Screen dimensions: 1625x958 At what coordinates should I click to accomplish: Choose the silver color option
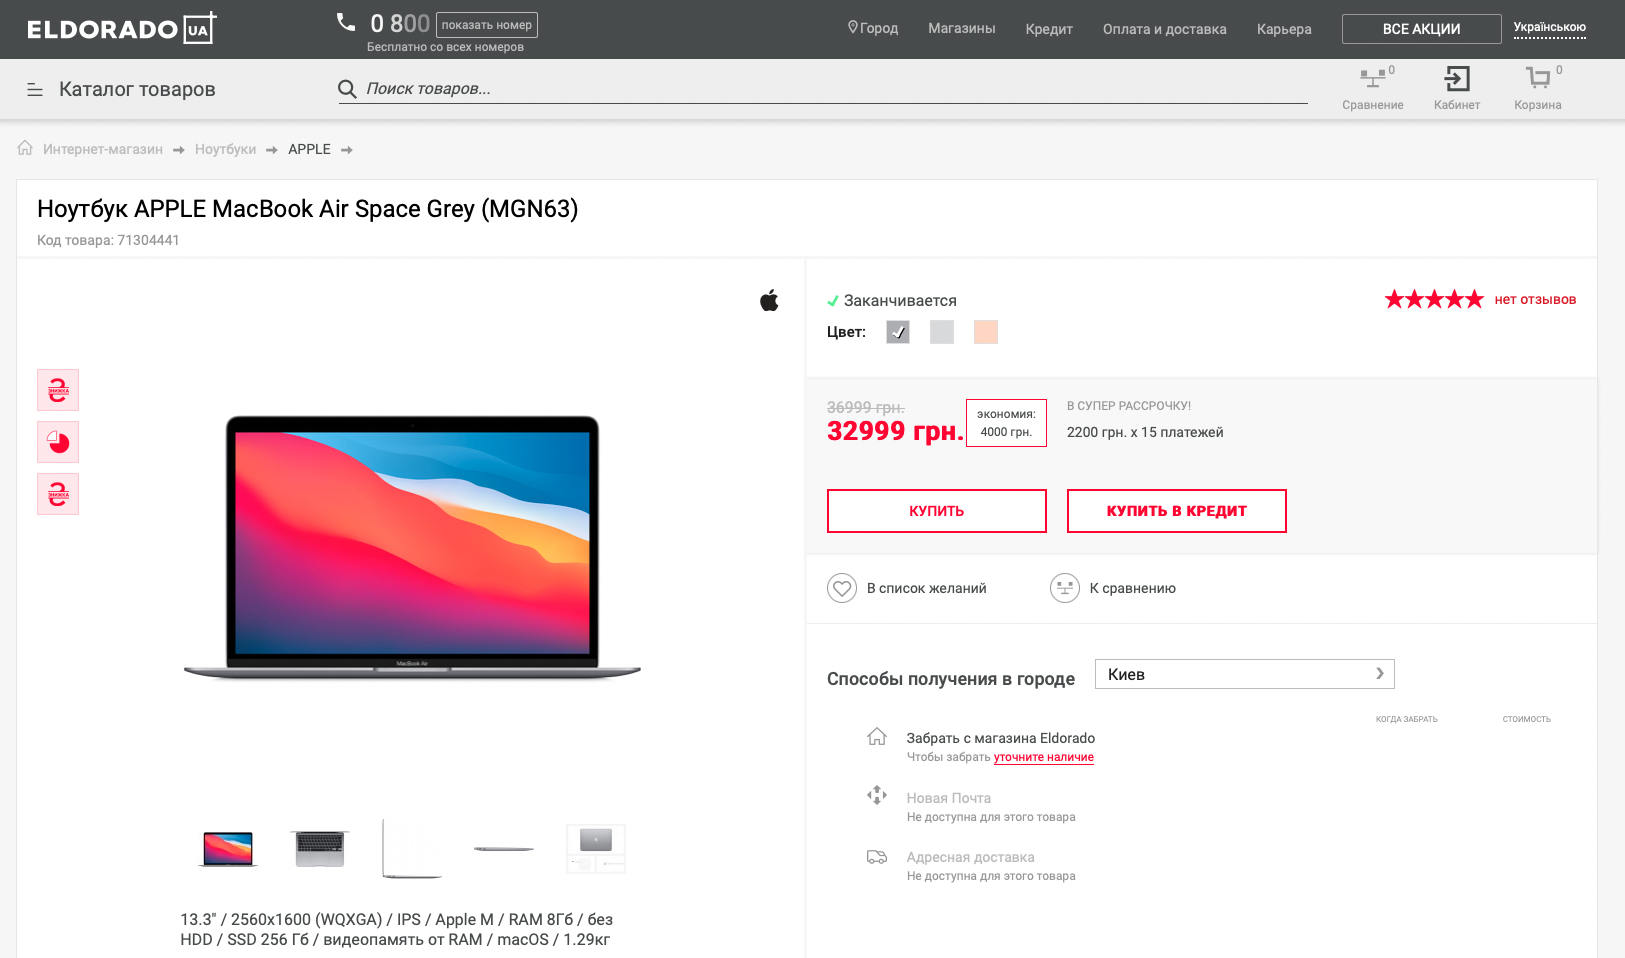[x=942, y=332]
